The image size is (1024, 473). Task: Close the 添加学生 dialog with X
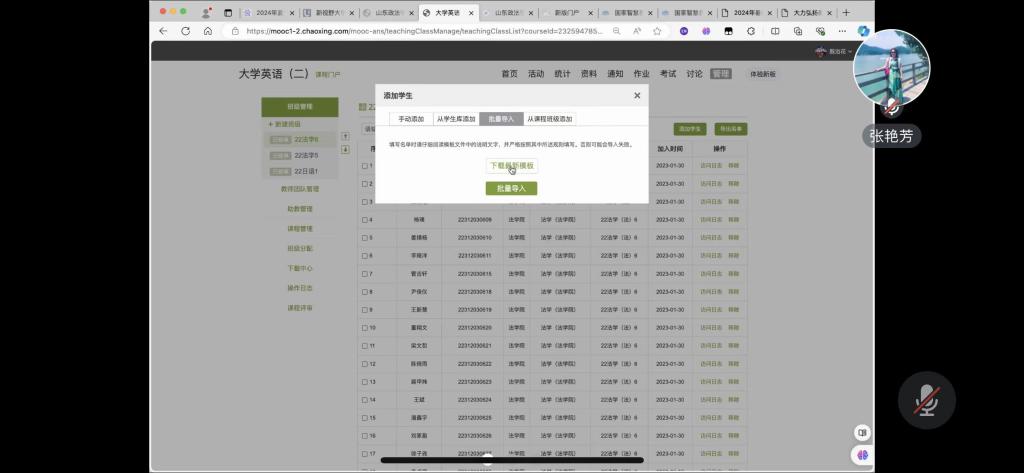tap(637, 96)
